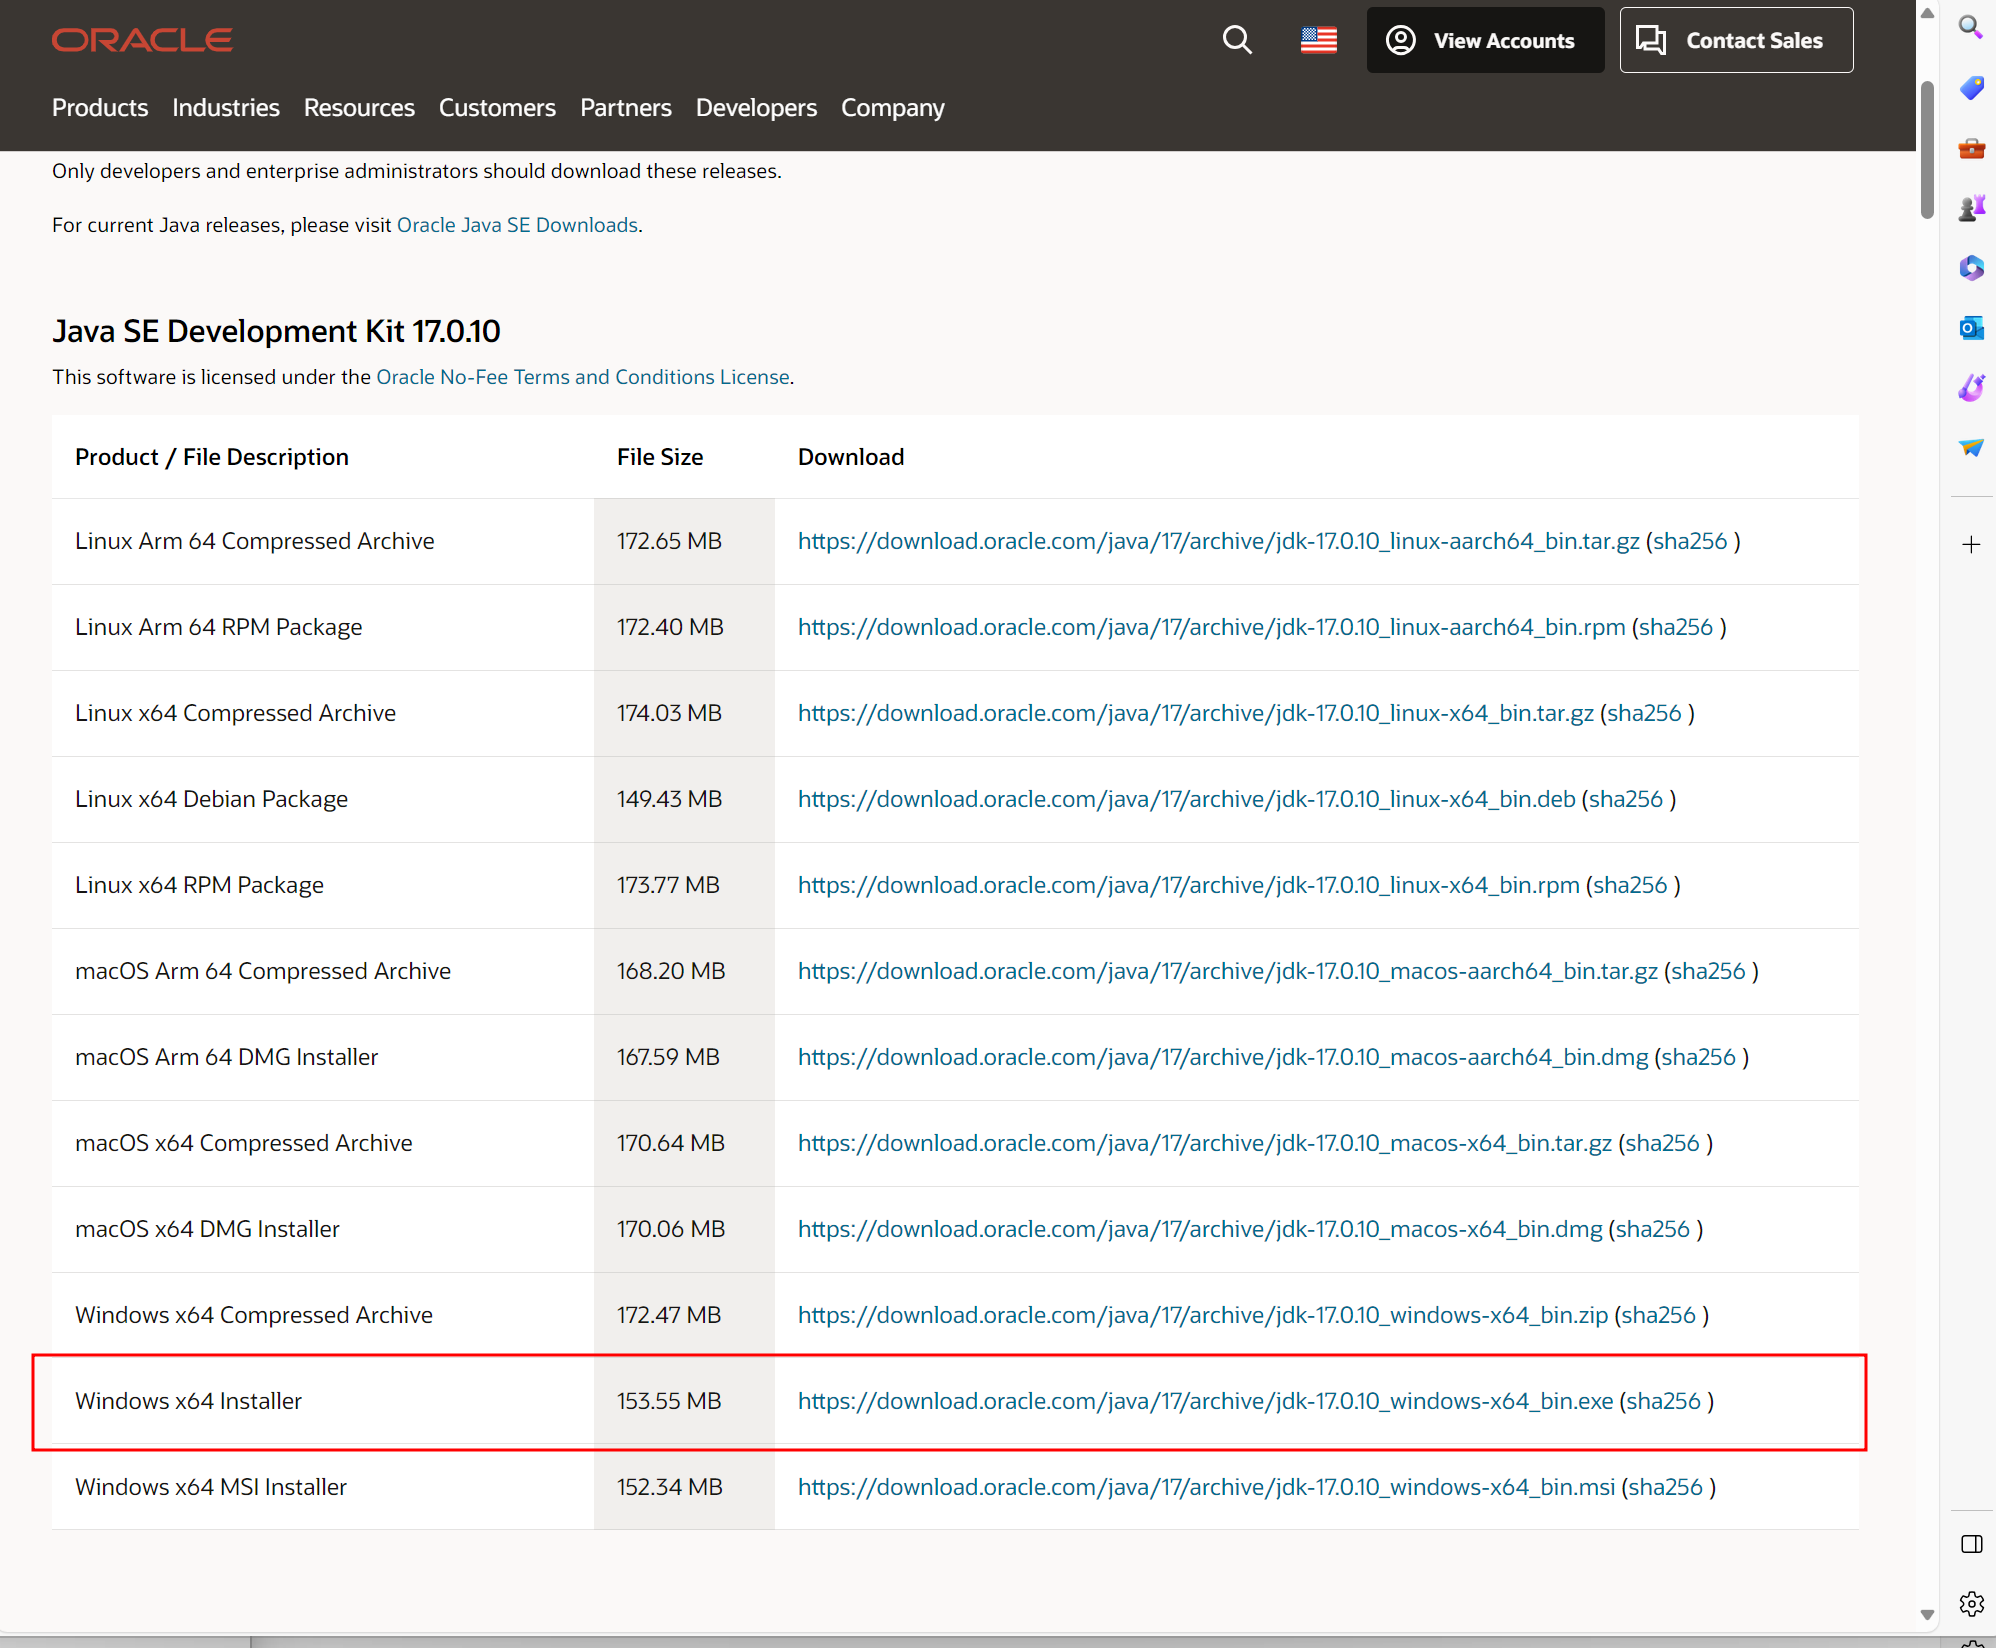This screenshot has width=1996, height=1648.
Task: Open Drop paper plane sidebar icon
Action: pyautogui.click(x=1970, y=447)
